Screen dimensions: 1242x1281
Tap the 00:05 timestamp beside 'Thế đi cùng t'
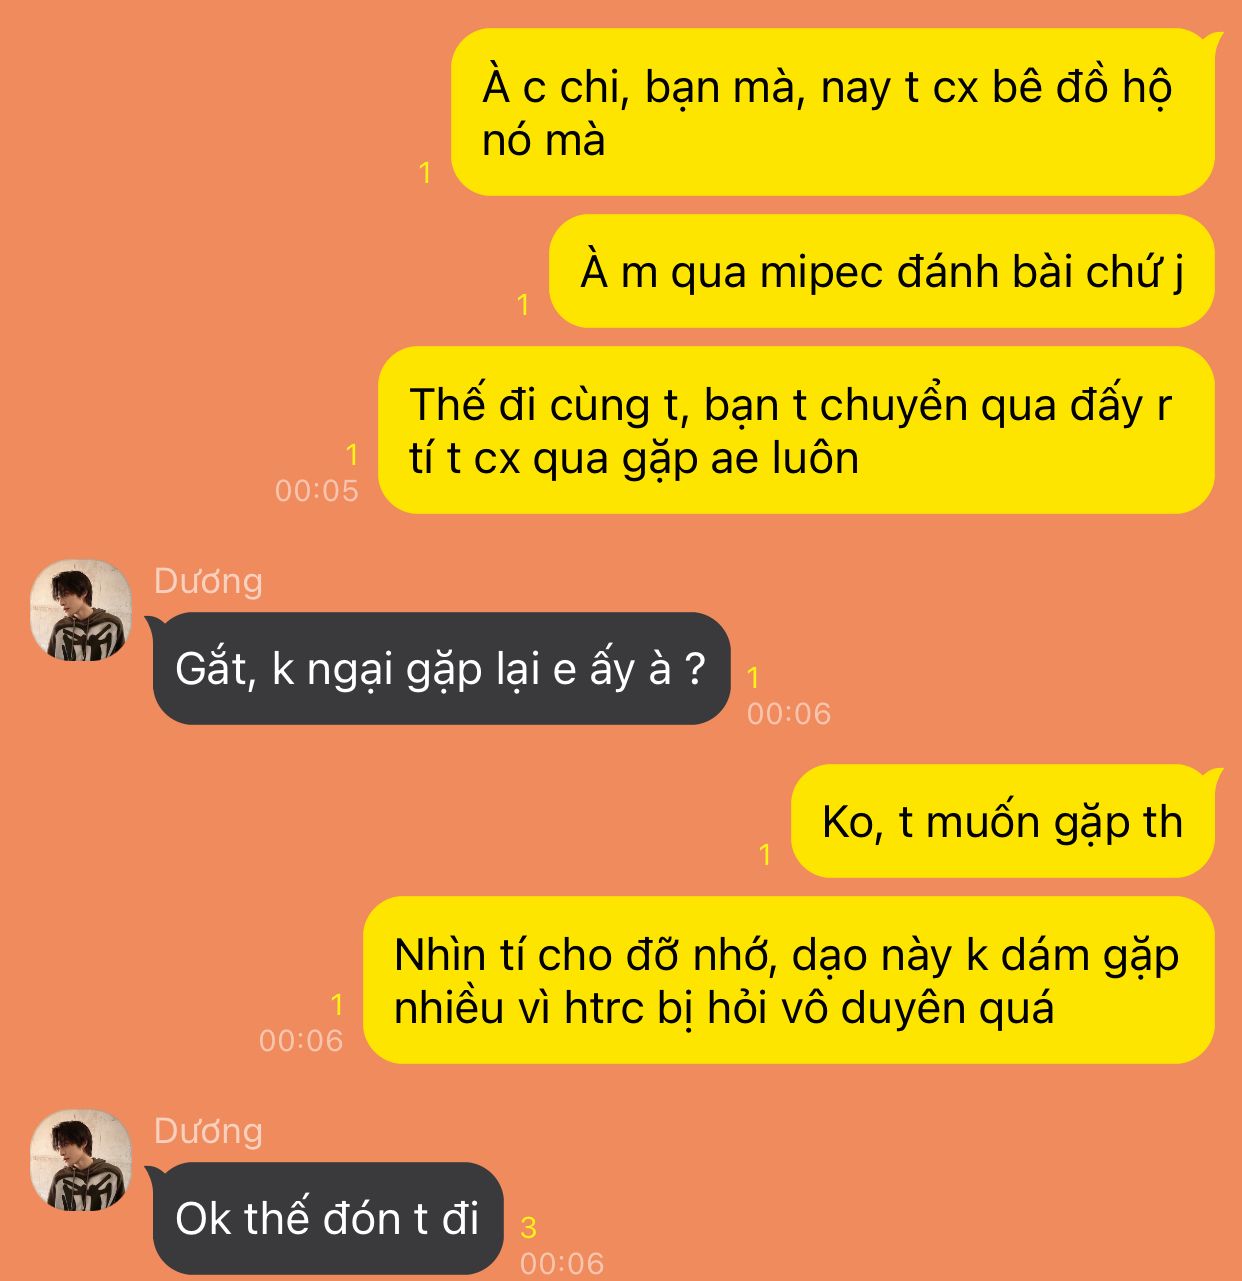tap(316, 490)
